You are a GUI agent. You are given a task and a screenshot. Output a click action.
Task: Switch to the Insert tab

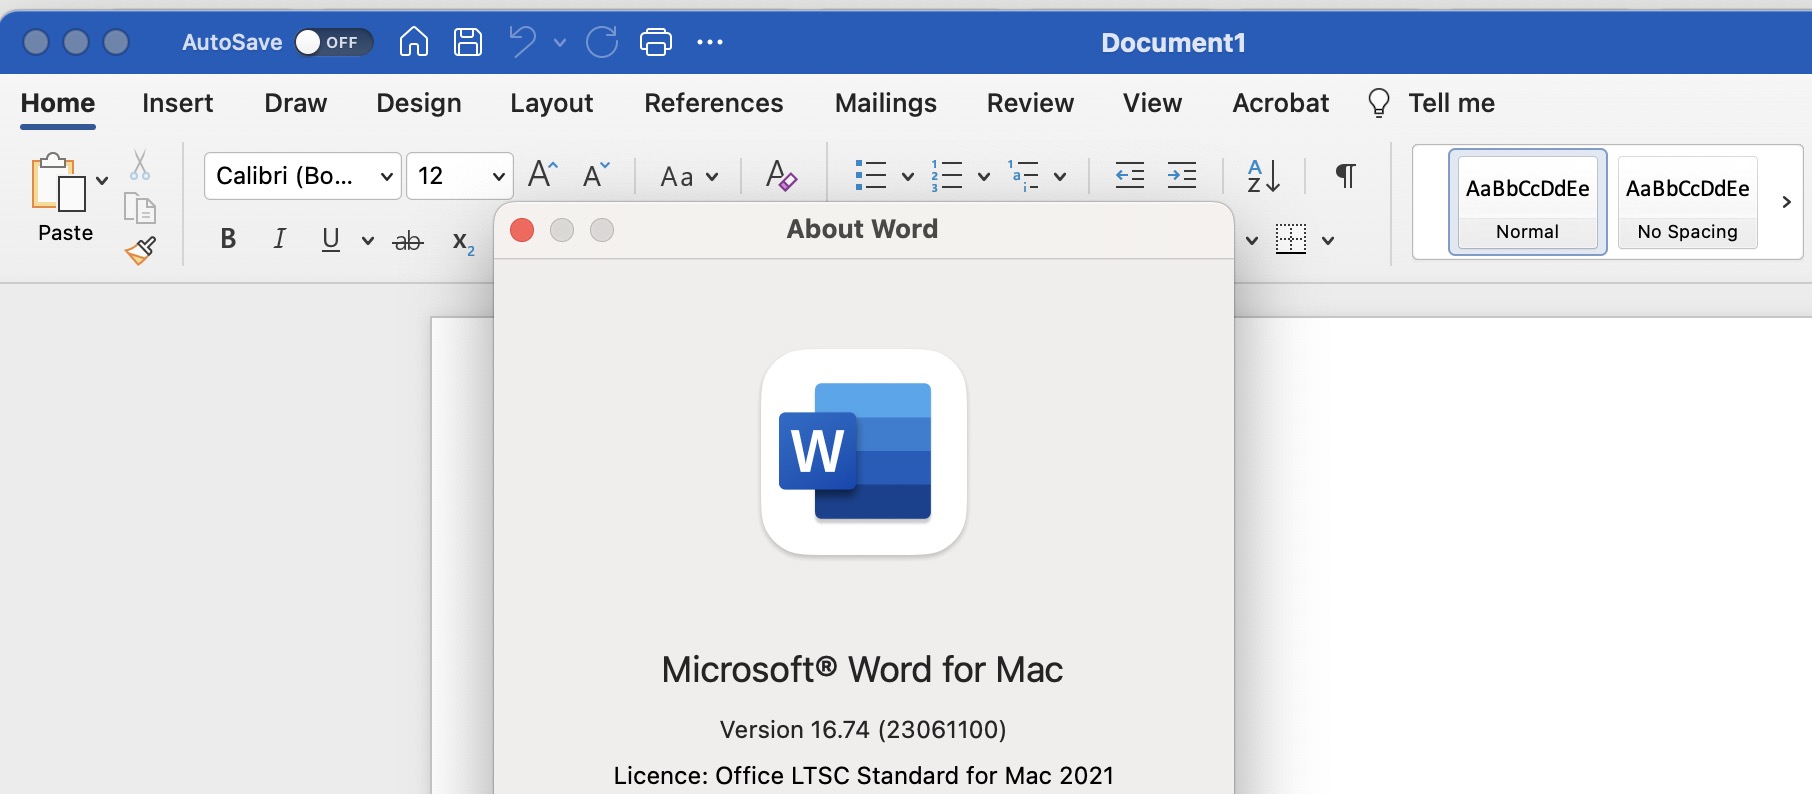click(177, 103)
